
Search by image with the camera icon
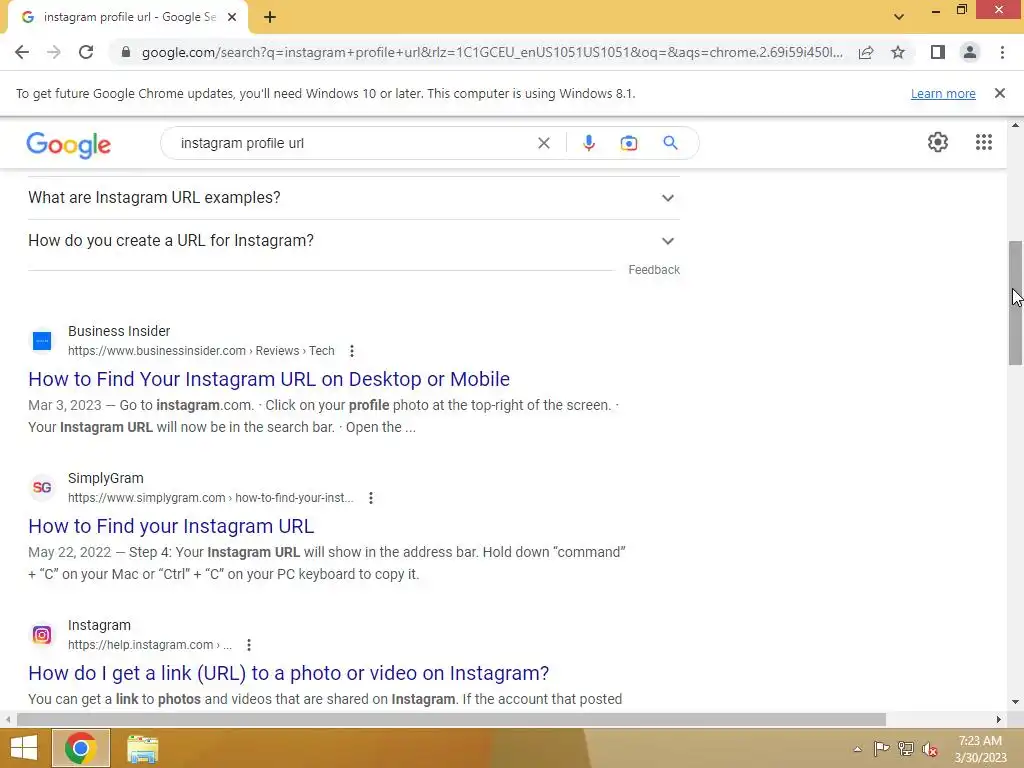pyautogui.click(x=628, y=143)
